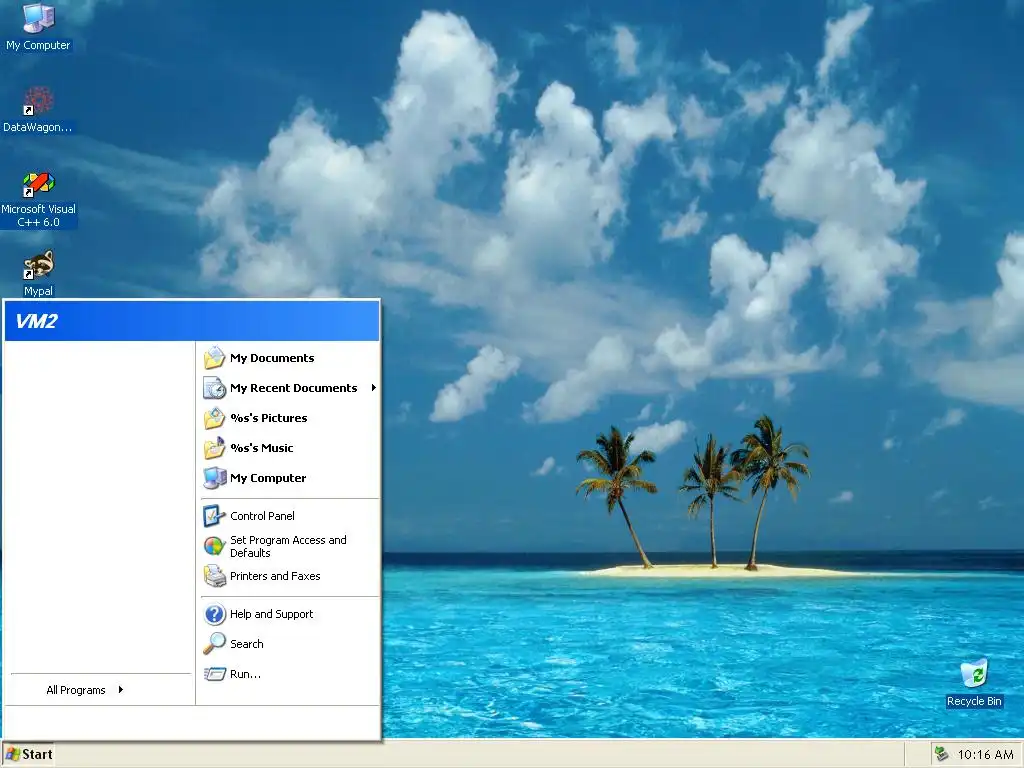The width and height of the screenshot is (1024, 768).
Task: Click the %s's Pictures folder icon
Action: click(214, 418)
